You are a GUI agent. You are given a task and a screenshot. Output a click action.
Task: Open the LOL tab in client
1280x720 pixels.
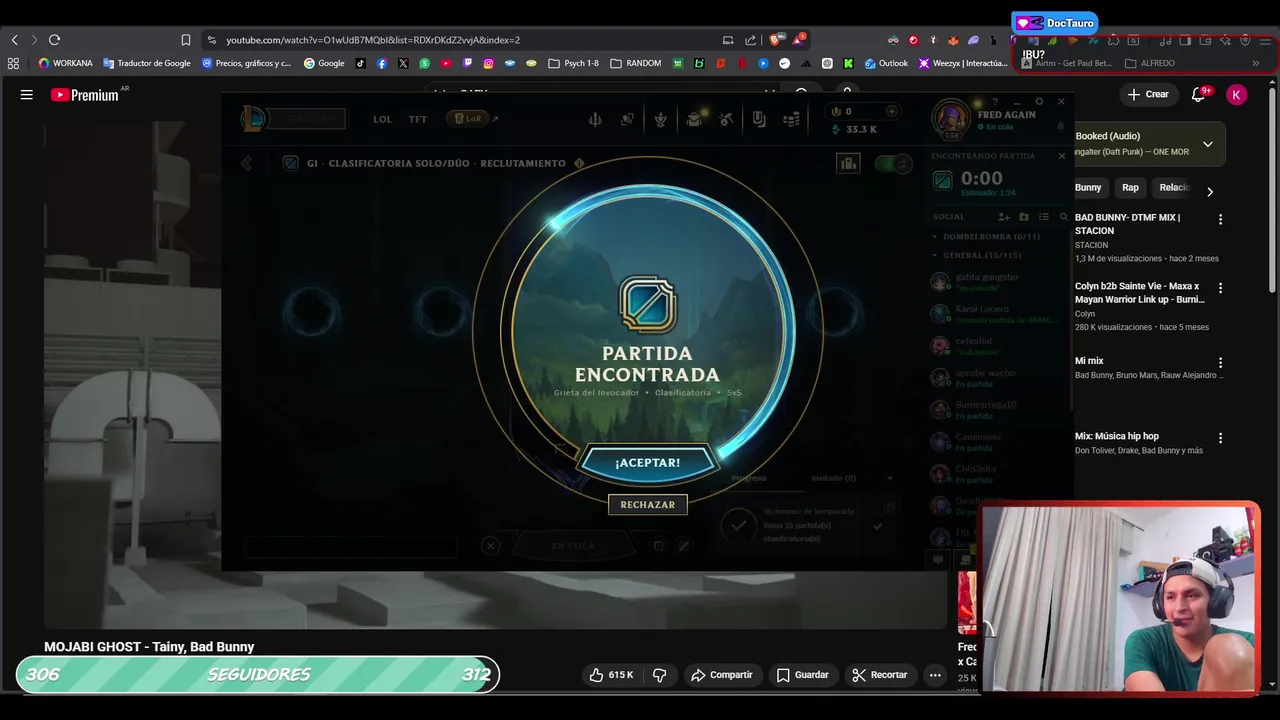click(382, 119)
